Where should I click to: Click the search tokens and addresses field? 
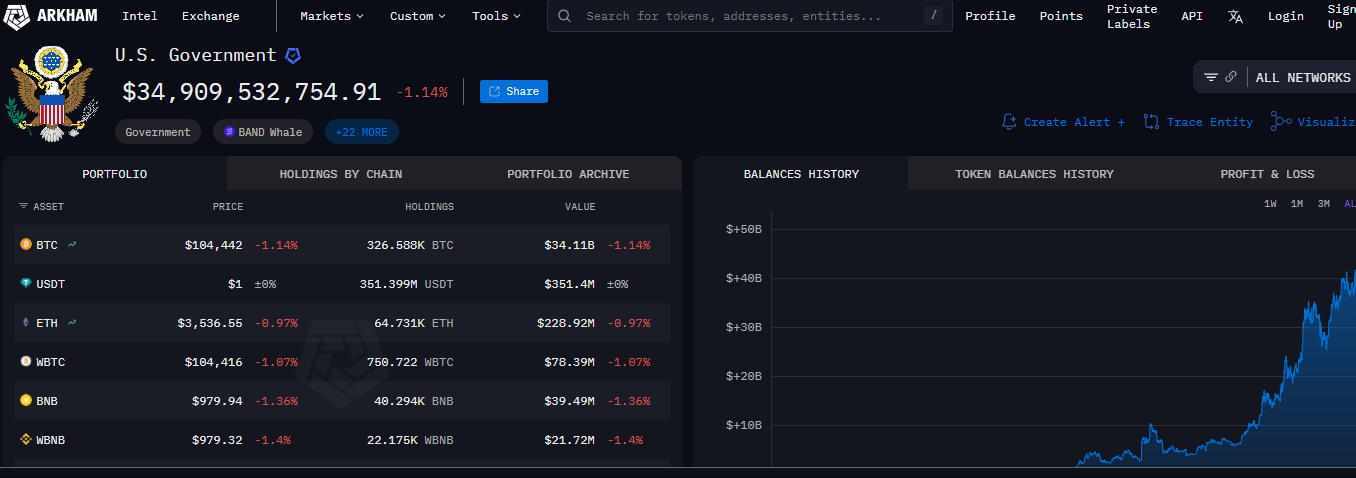click(749, 16)
